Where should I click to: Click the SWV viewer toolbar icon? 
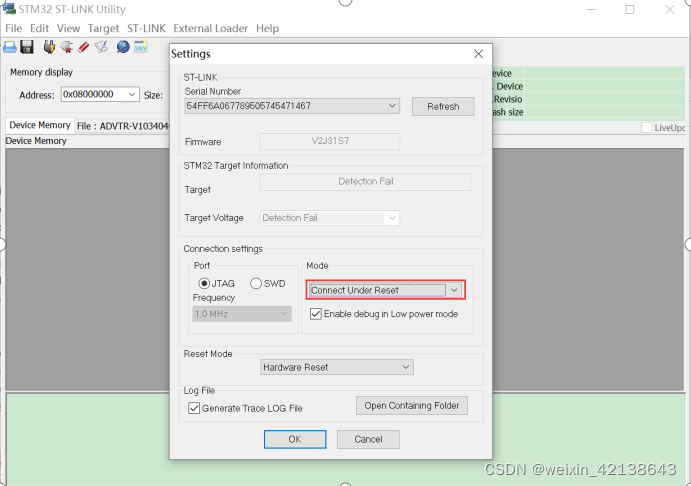141,46
